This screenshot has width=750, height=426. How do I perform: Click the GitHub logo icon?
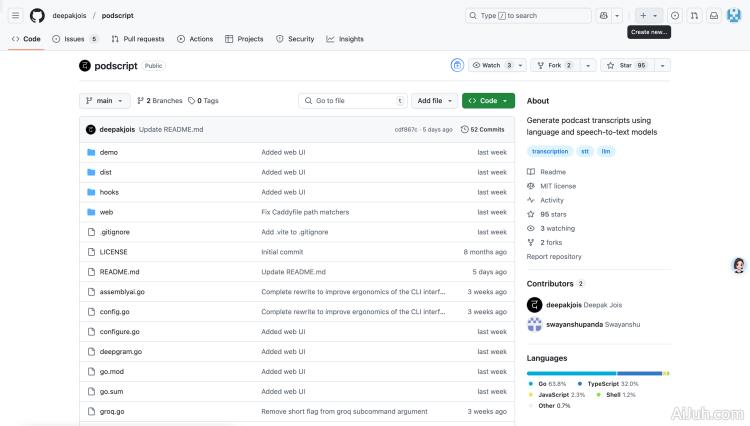pos(37,16)
